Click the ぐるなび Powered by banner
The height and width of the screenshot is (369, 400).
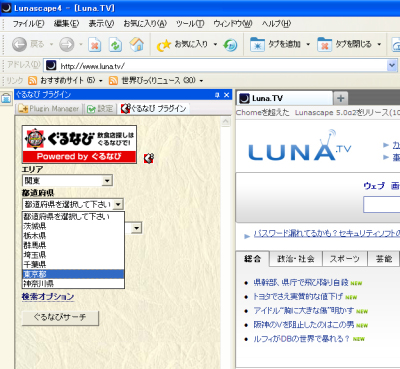[x=79, y=144]
